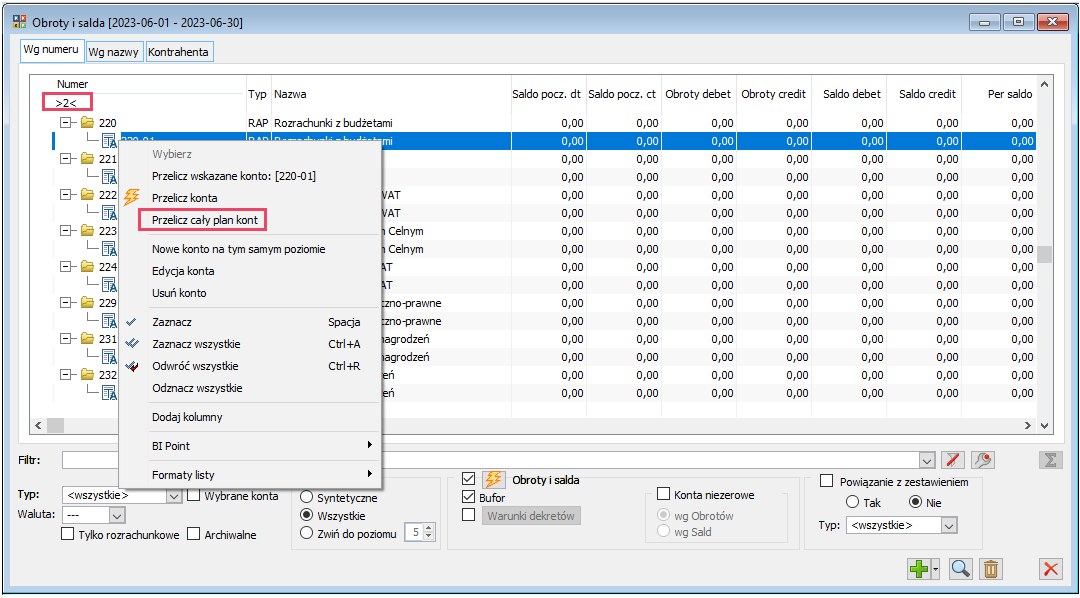Choose Usuń konto from the context menu
Viewport: 1080px width, 598px height.
click(x=179, y=293)
